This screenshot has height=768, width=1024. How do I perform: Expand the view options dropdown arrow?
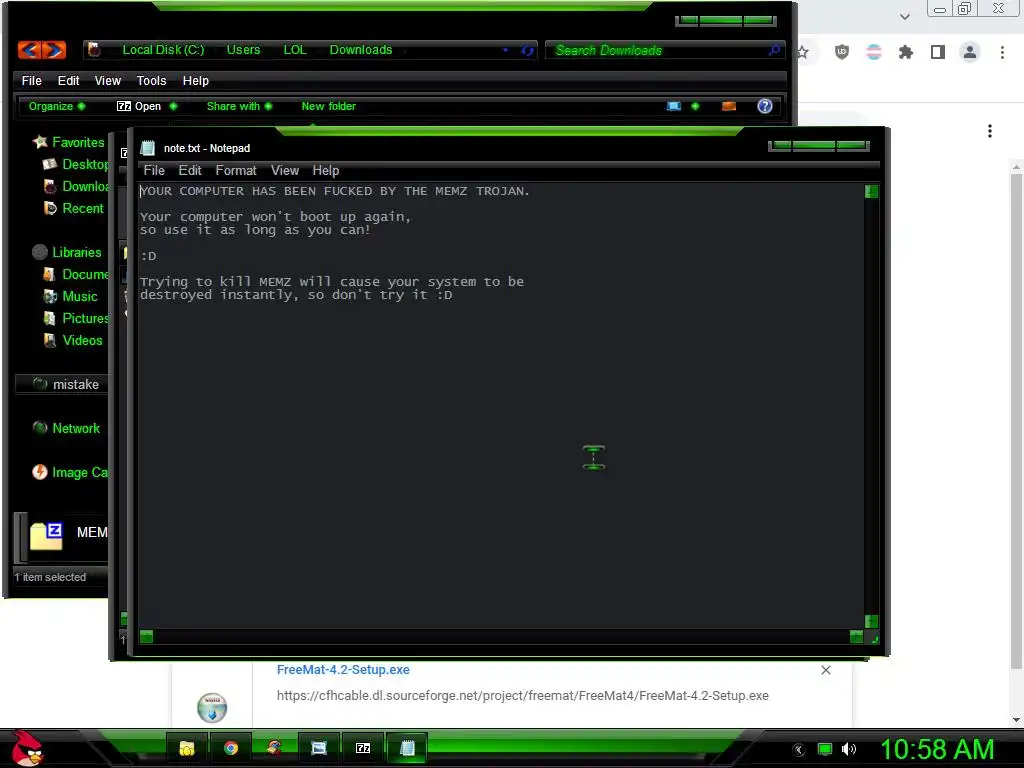[x=695, y=106]
